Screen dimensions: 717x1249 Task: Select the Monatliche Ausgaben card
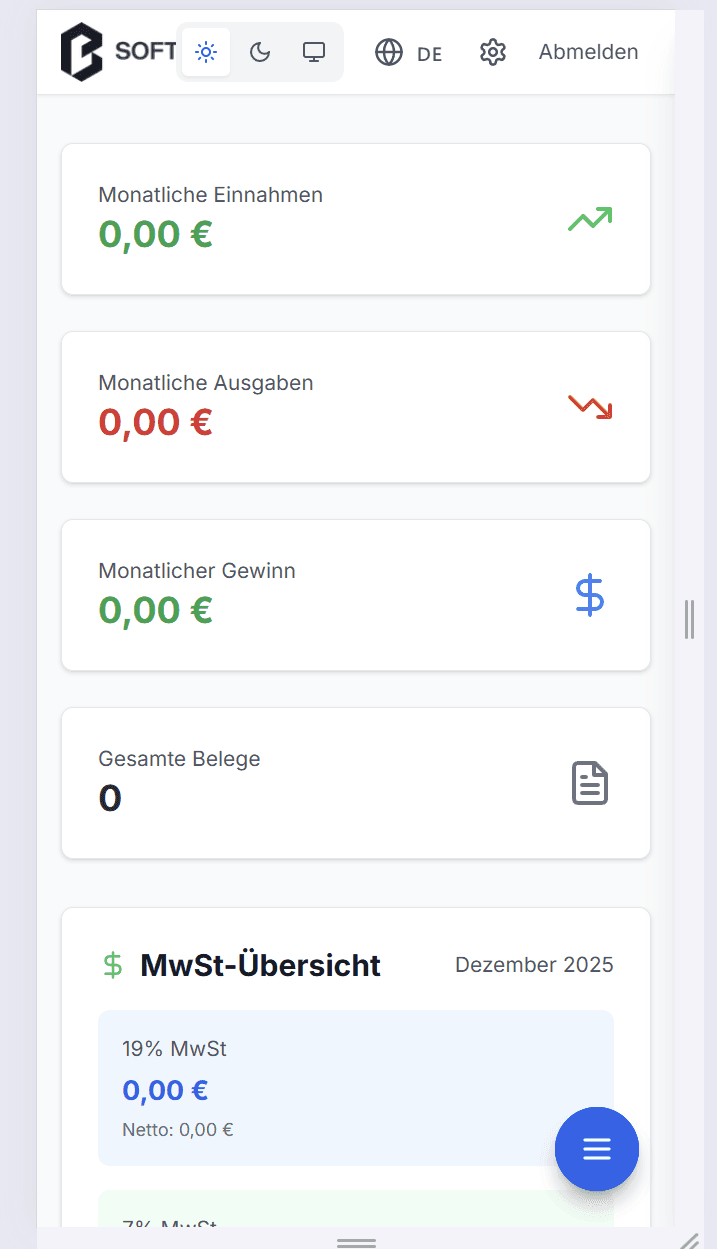300,407
